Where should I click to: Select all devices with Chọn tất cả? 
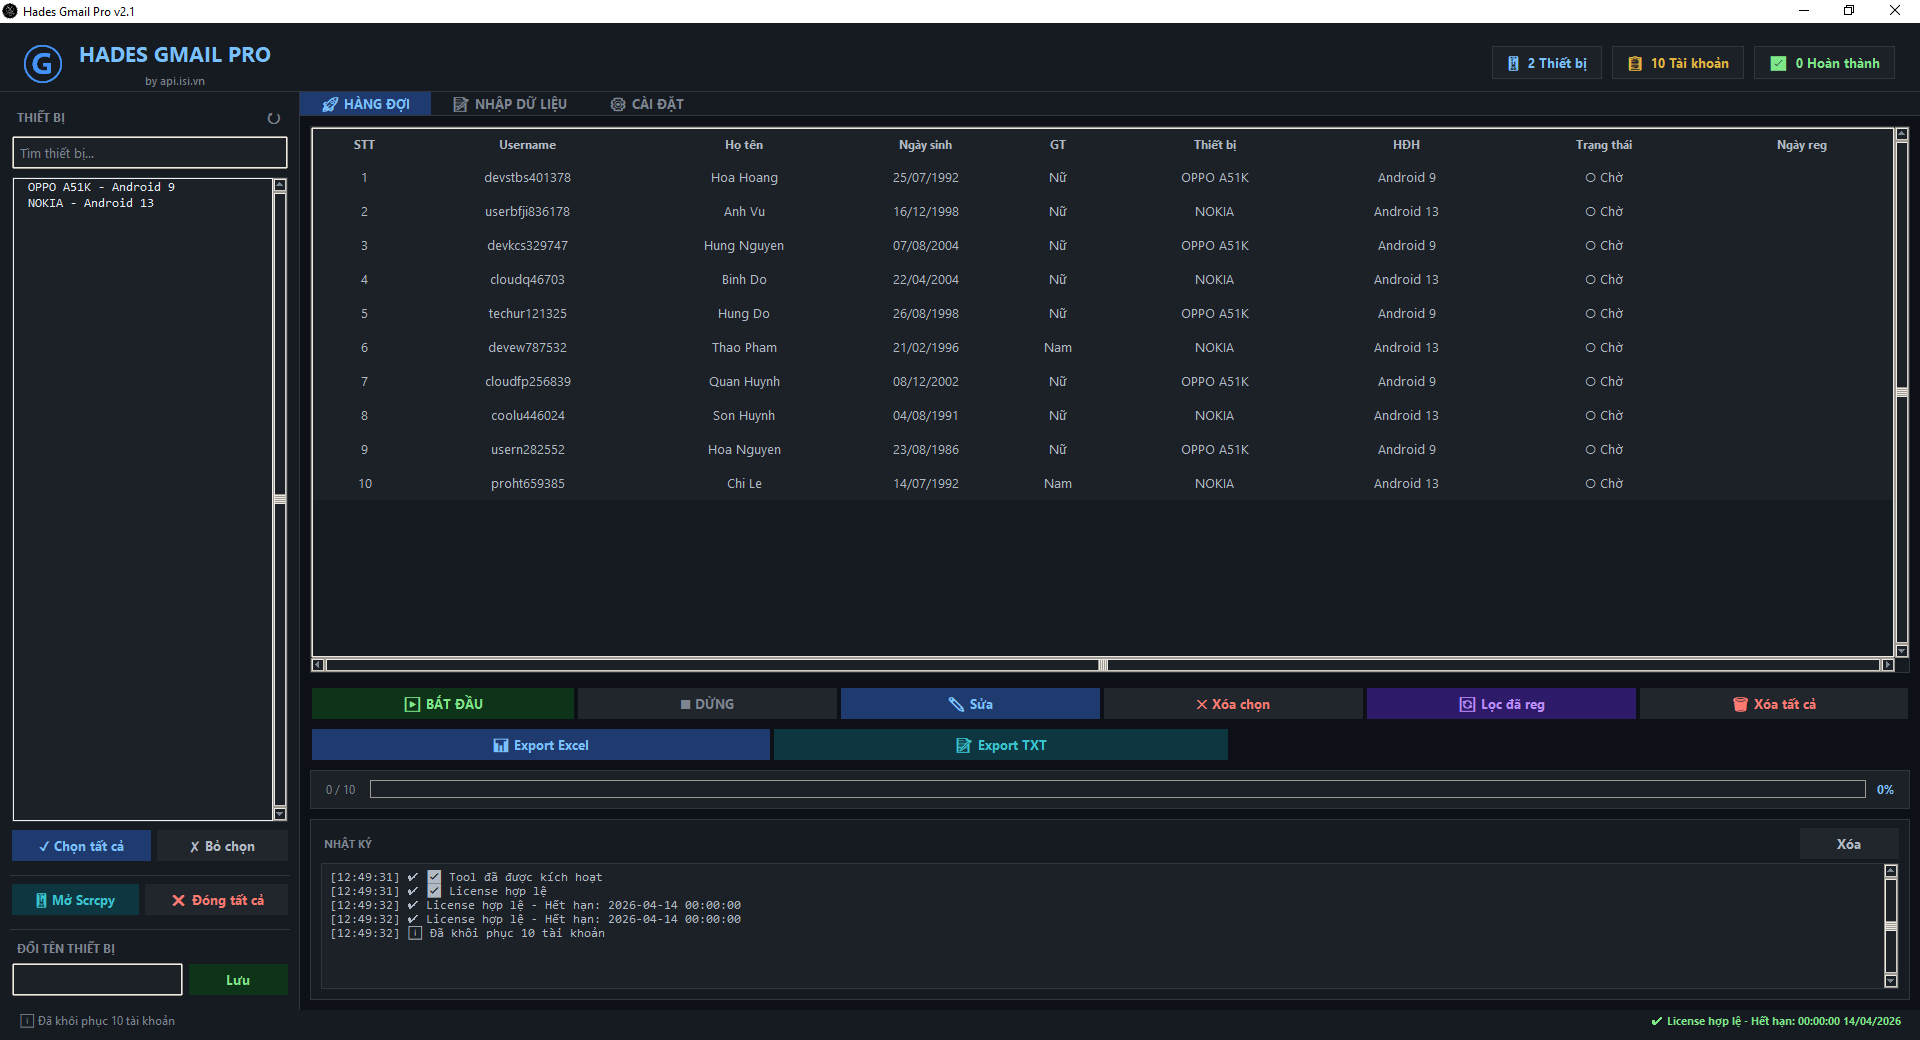tap(81, 846)
